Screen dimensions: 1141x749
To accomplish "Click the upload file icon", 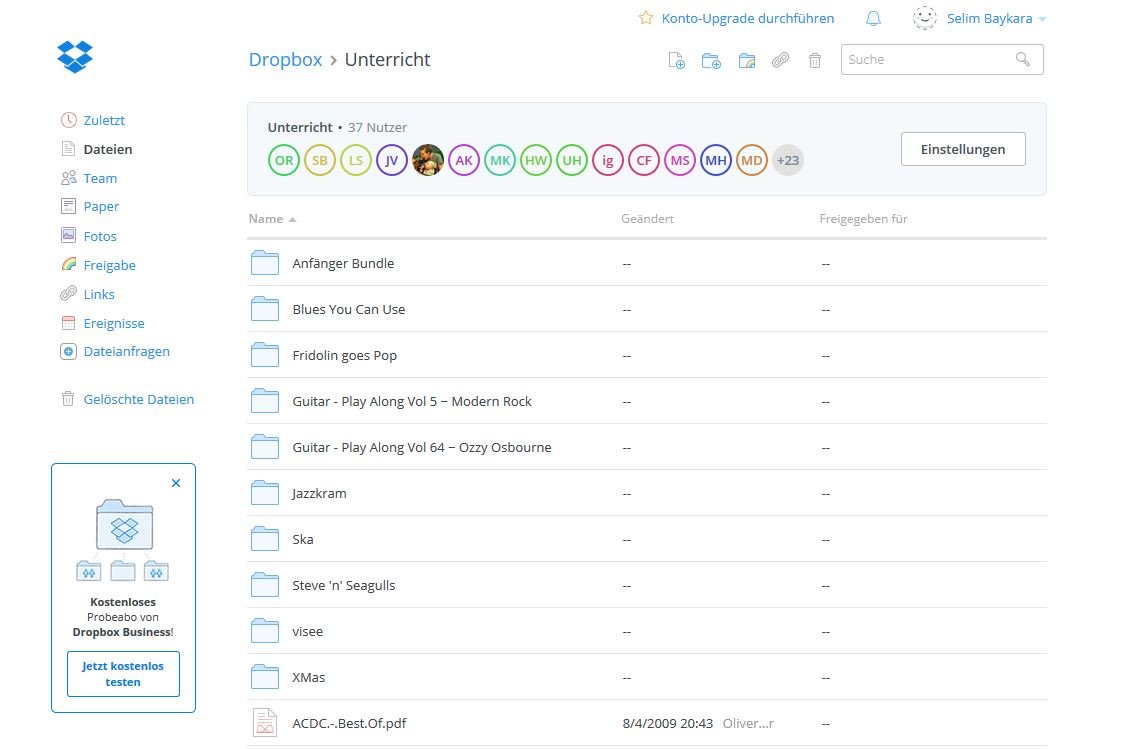I will [677, 60].
